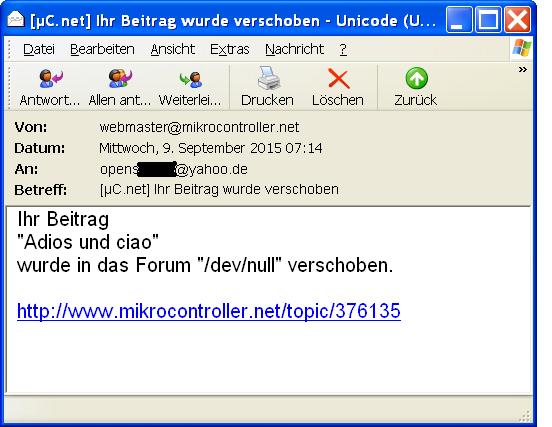Screen dimensions: 552x427
Task: Delete the message with the Löschen icon
Action: [338, 79]
